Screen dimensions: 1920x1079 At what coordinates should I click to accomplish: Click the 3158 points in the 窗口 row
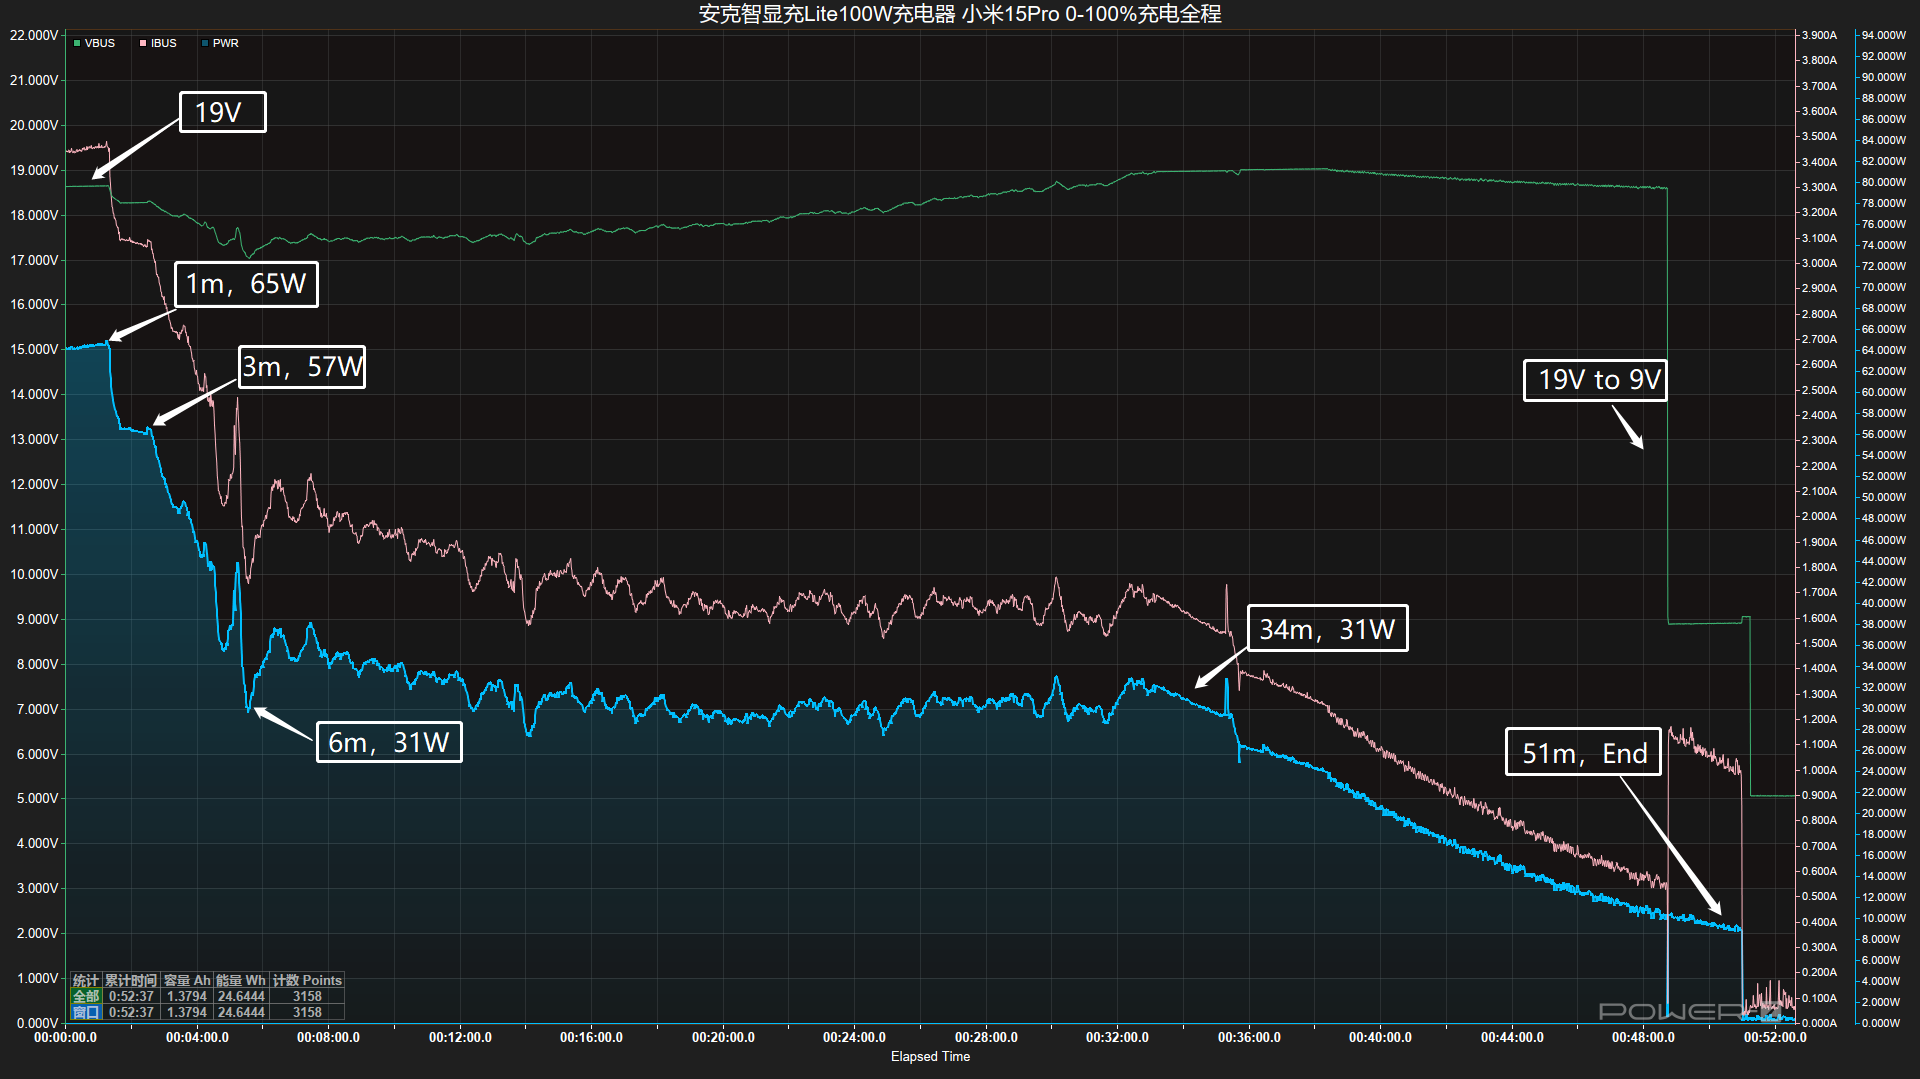pos(307,1012)
